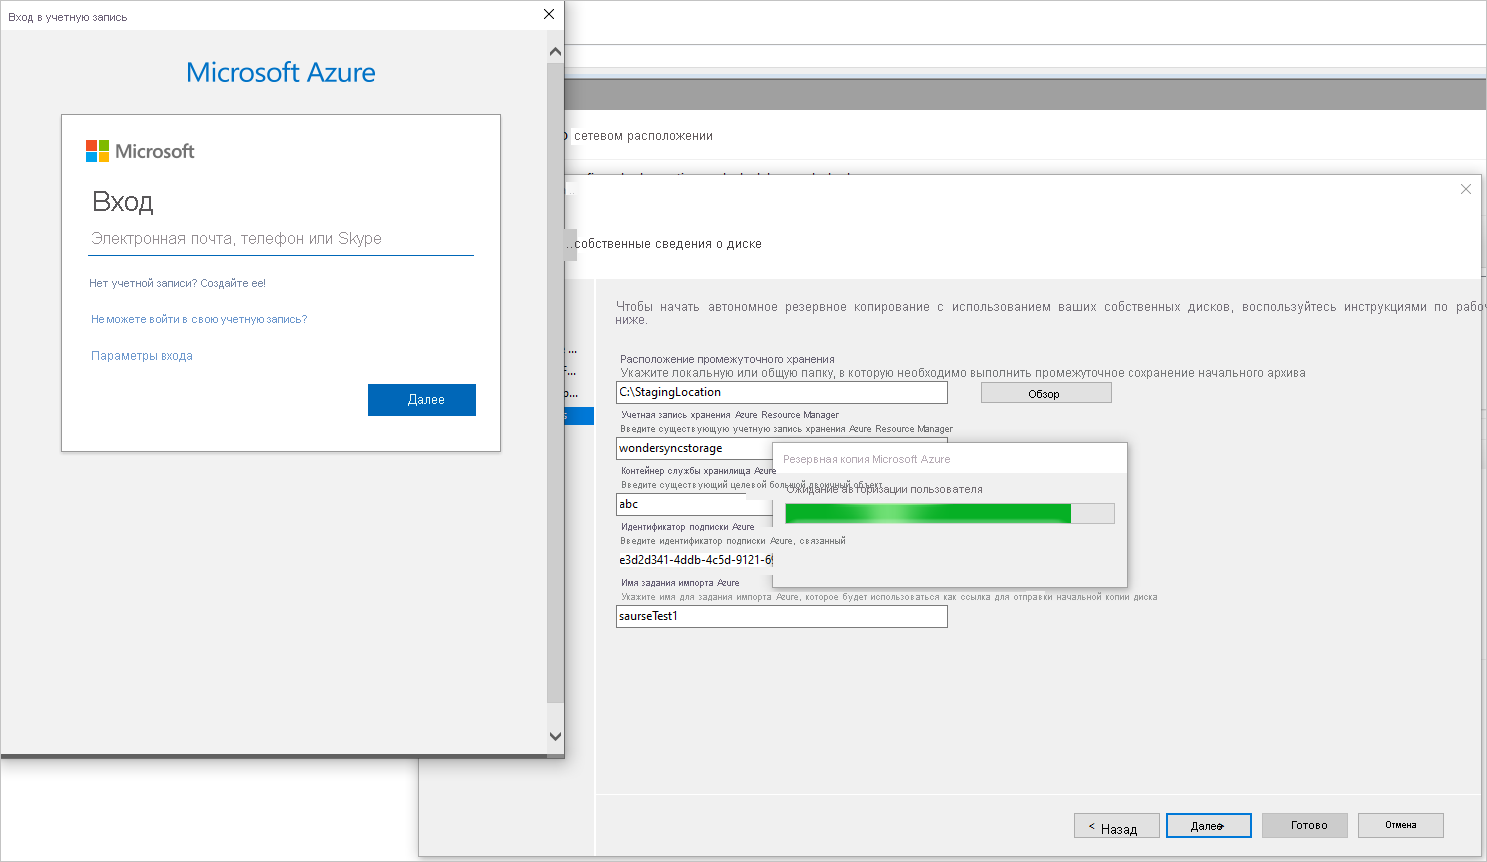Click the Готово button to finish the wizard
Screen dimensions: 1487x862
[x=1305, y=825]
